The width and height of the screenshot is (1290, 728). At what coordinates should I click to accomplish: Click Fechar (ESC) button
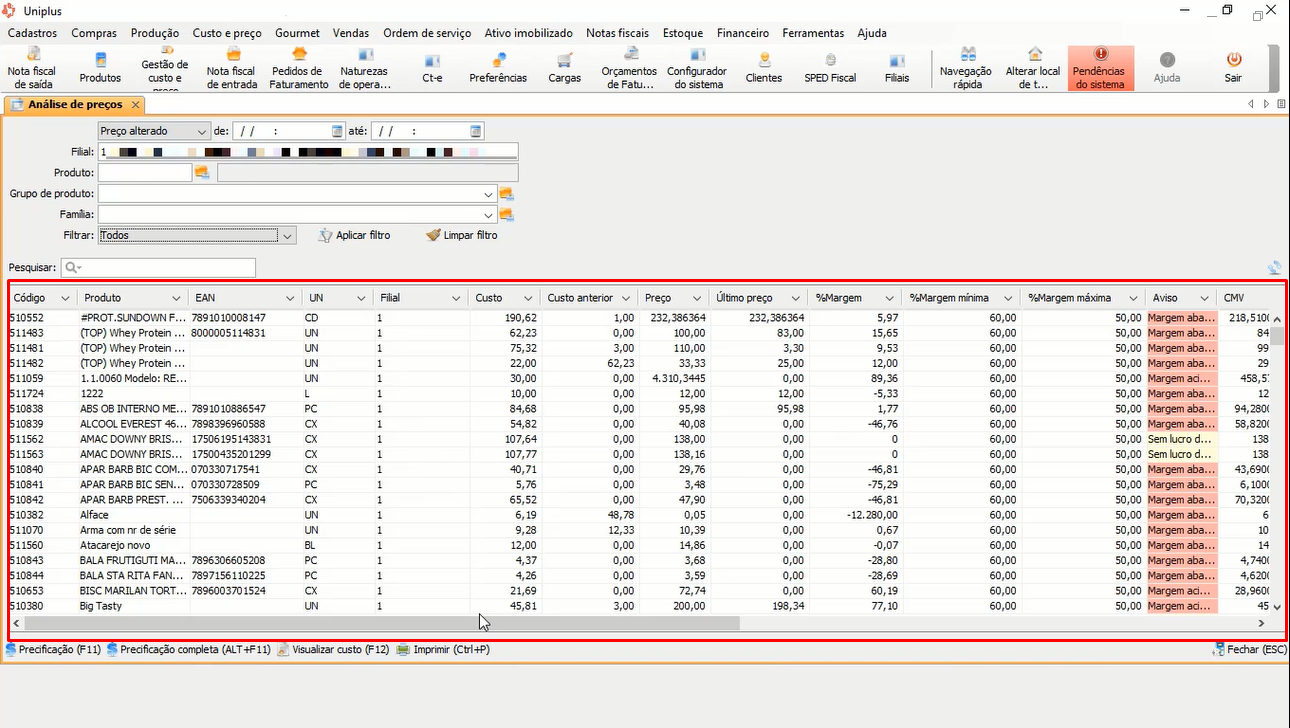click(1249, 649)
